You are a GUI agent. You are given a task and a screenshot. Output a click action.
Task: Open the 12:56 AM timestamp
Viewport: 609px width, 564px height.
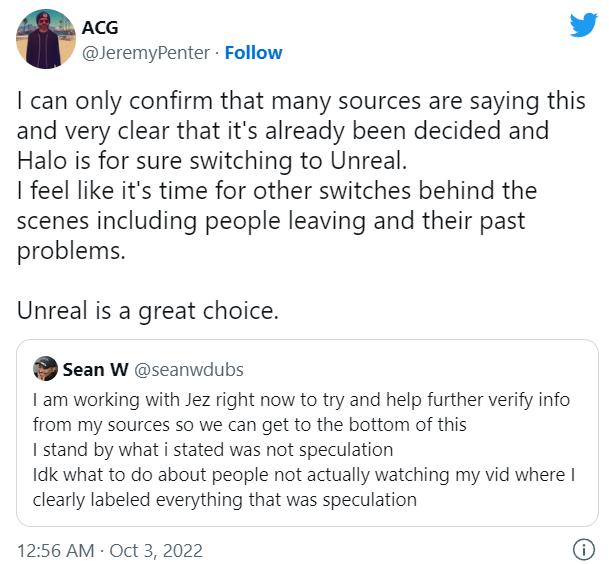pos(56,549)
